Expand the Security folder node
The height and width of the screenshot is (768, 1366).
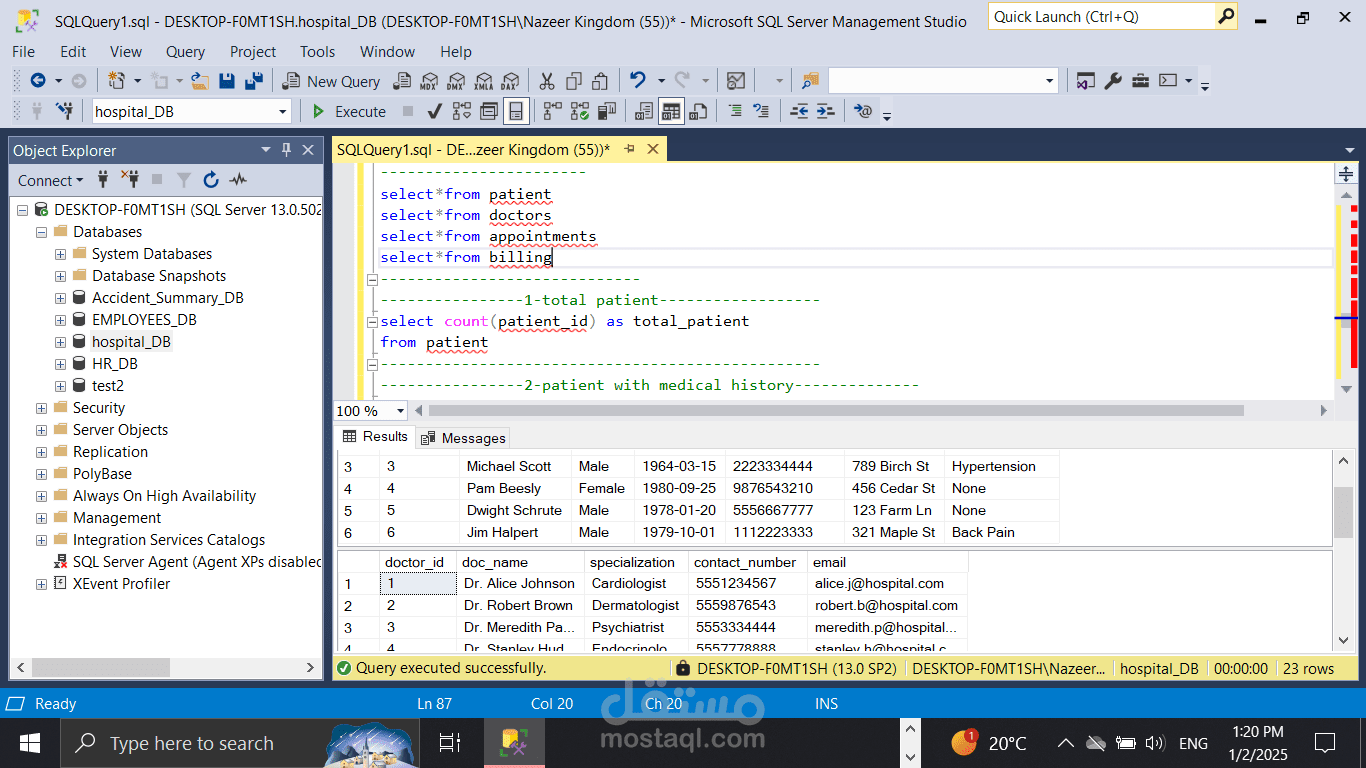point(41,408)
